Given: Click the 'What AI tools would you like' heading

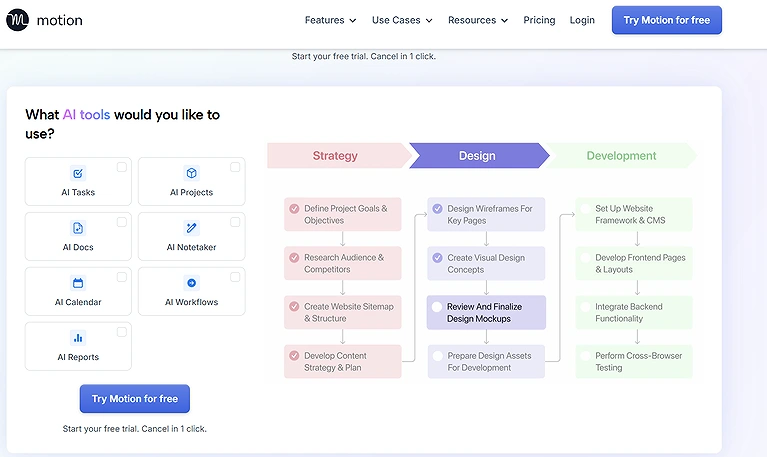Looking at the screenshot, I should tap(122, 124).
